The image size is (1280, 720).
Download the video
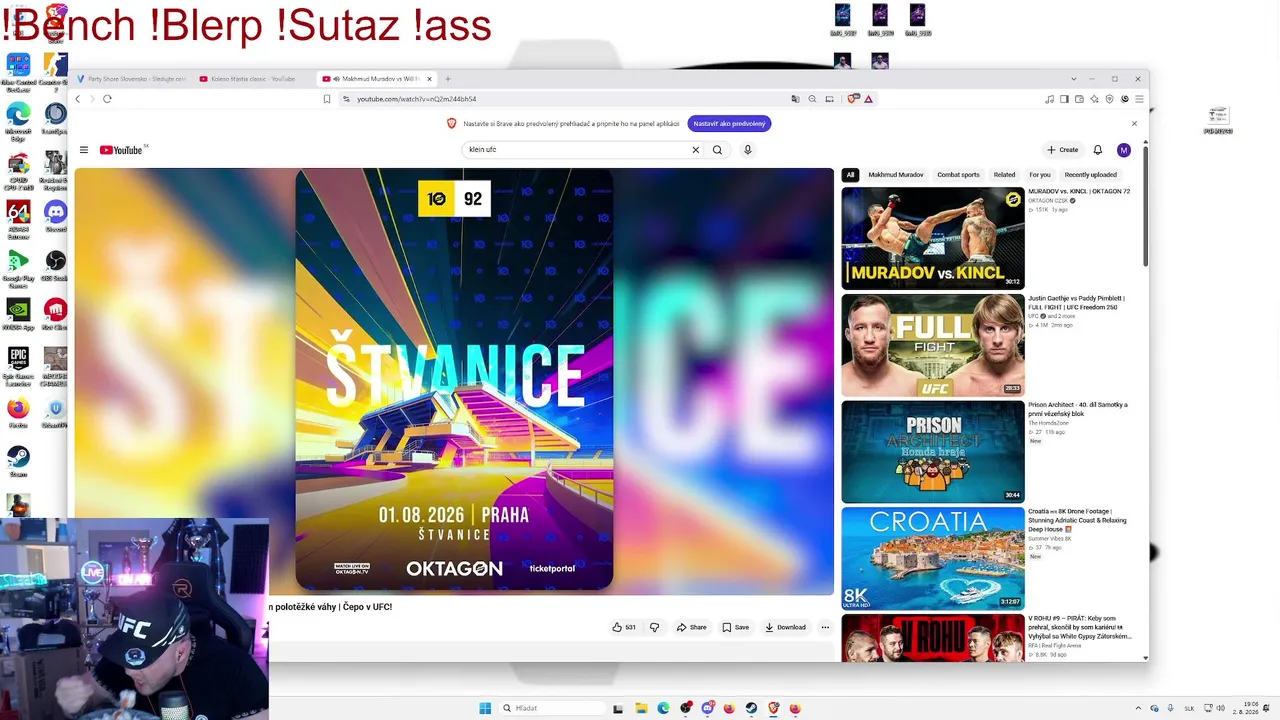tap(785, 627)
